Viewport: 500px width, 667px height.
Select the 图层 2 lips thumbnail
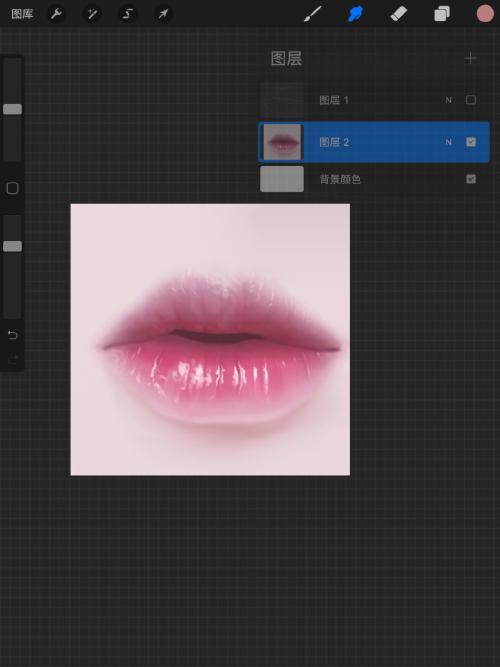coord(282,142)
